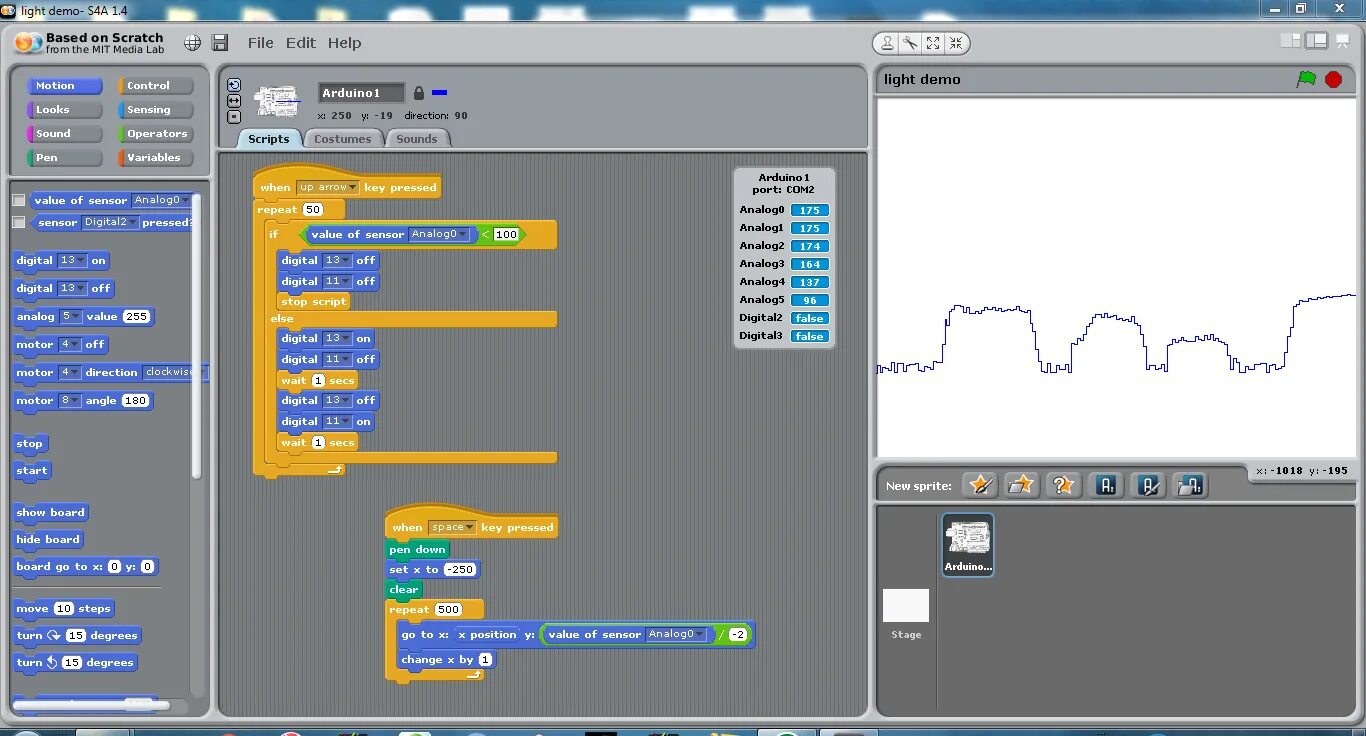This screenshot has width=1366, height=736.
Task: Paint a new sprite
Action: click(x=980, y=485)
